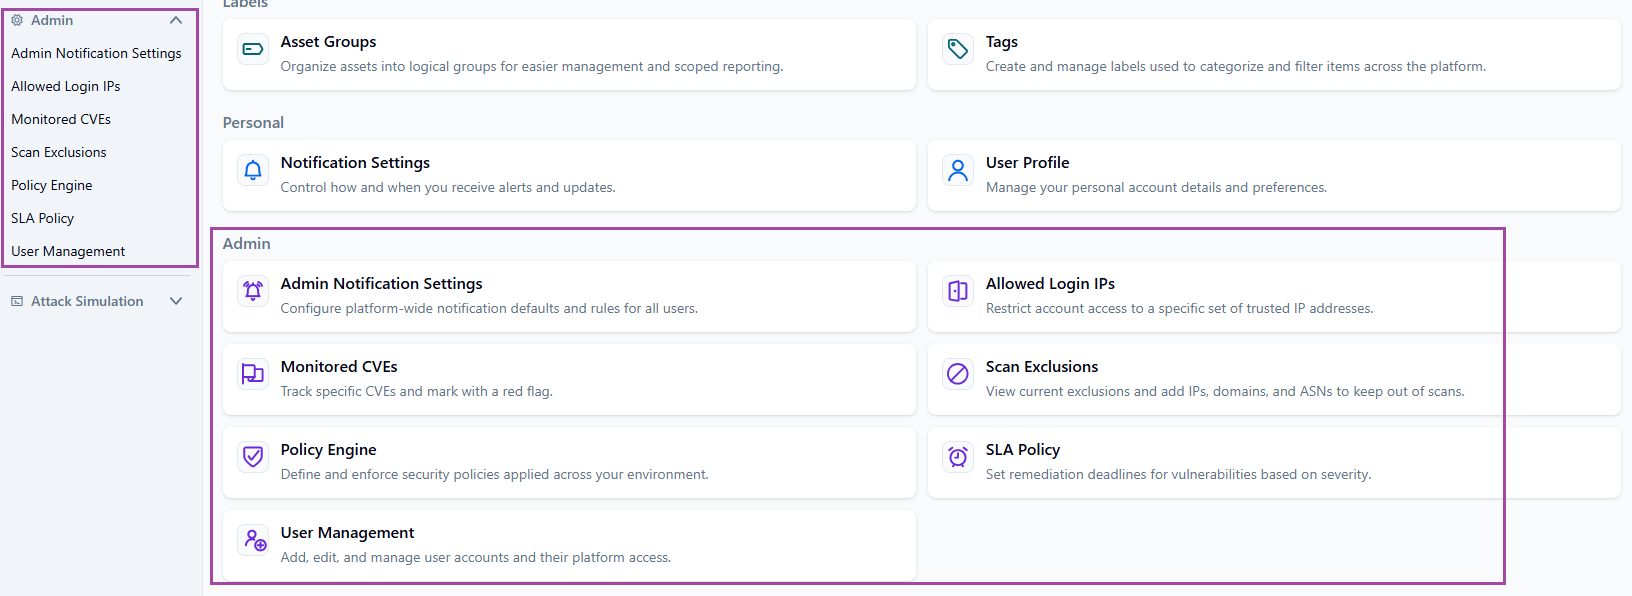Click the SLA Policy alarm clock icon
The width and height of the screenshot is (1632, 596).
click(958, 457)
